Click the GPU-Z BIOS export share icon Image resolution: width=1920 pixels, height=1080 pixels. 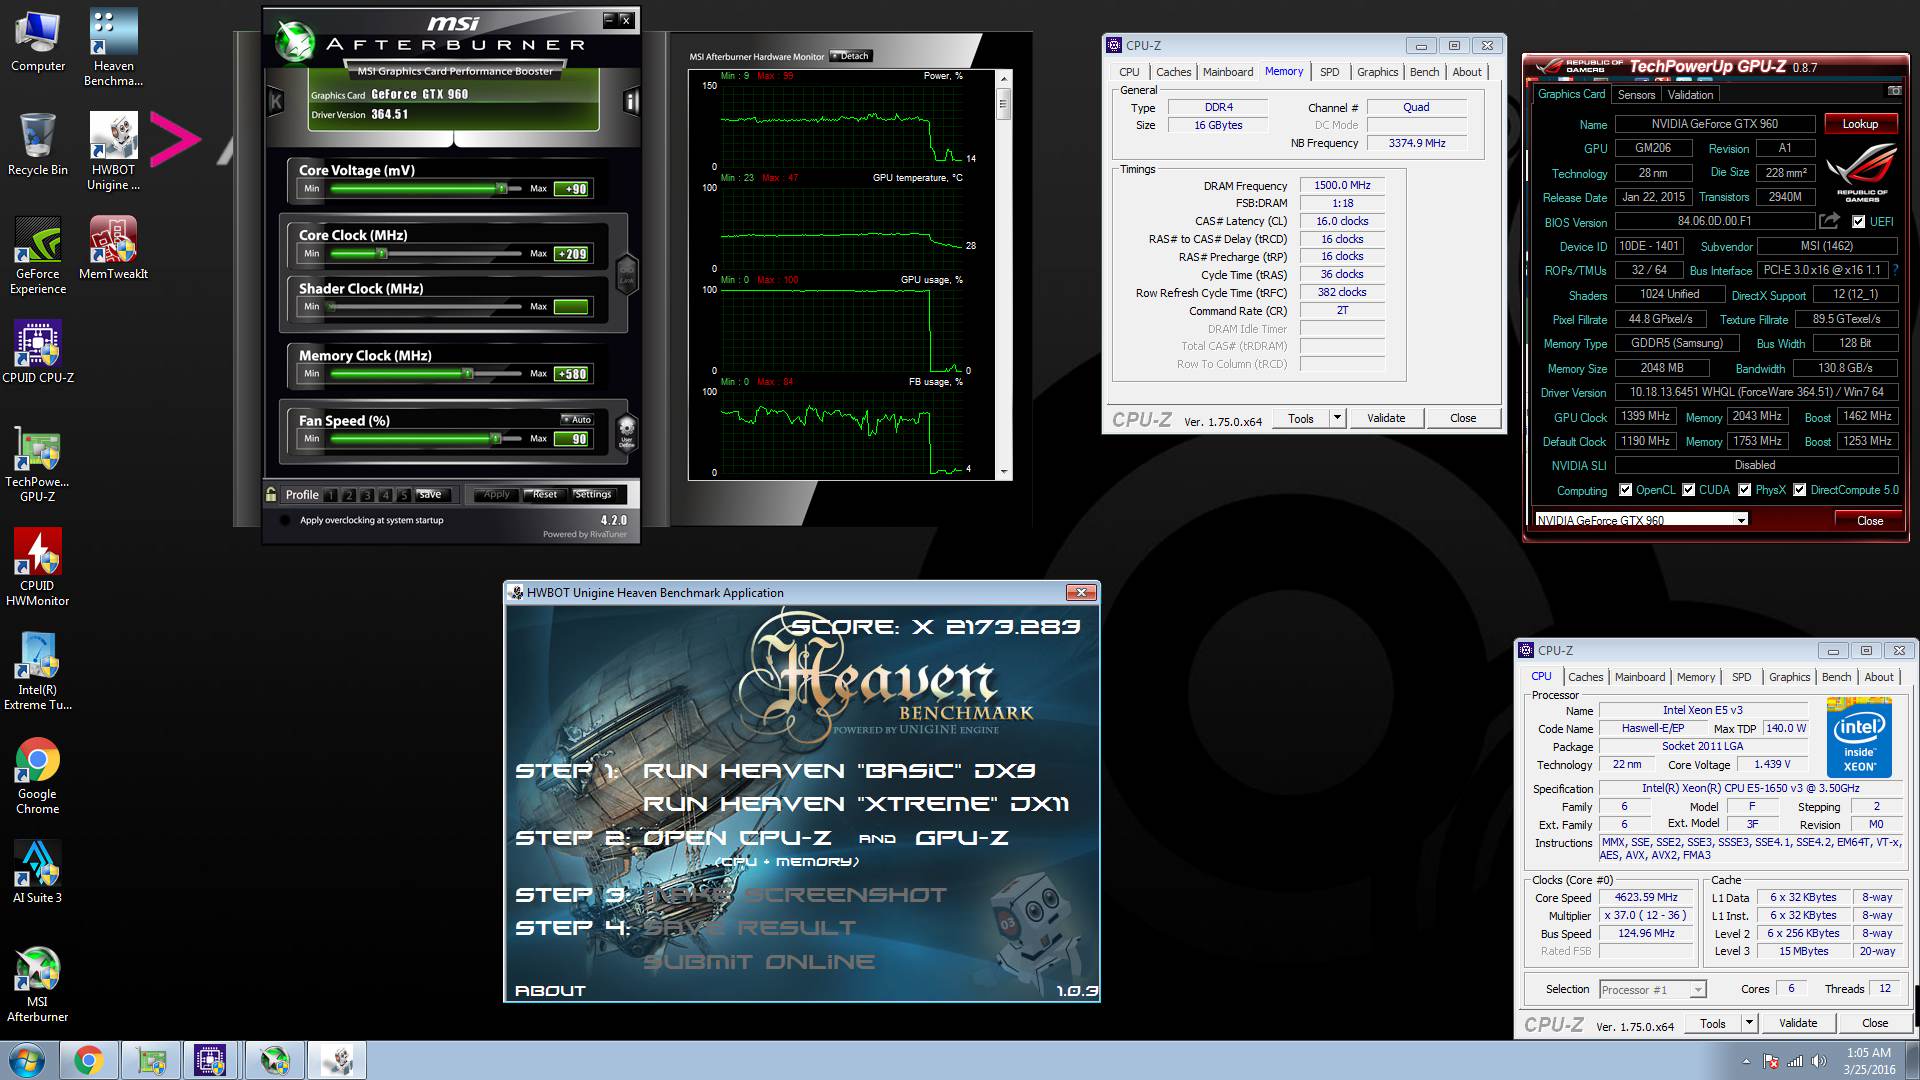pyautogui.click(x=1829, y=221)
